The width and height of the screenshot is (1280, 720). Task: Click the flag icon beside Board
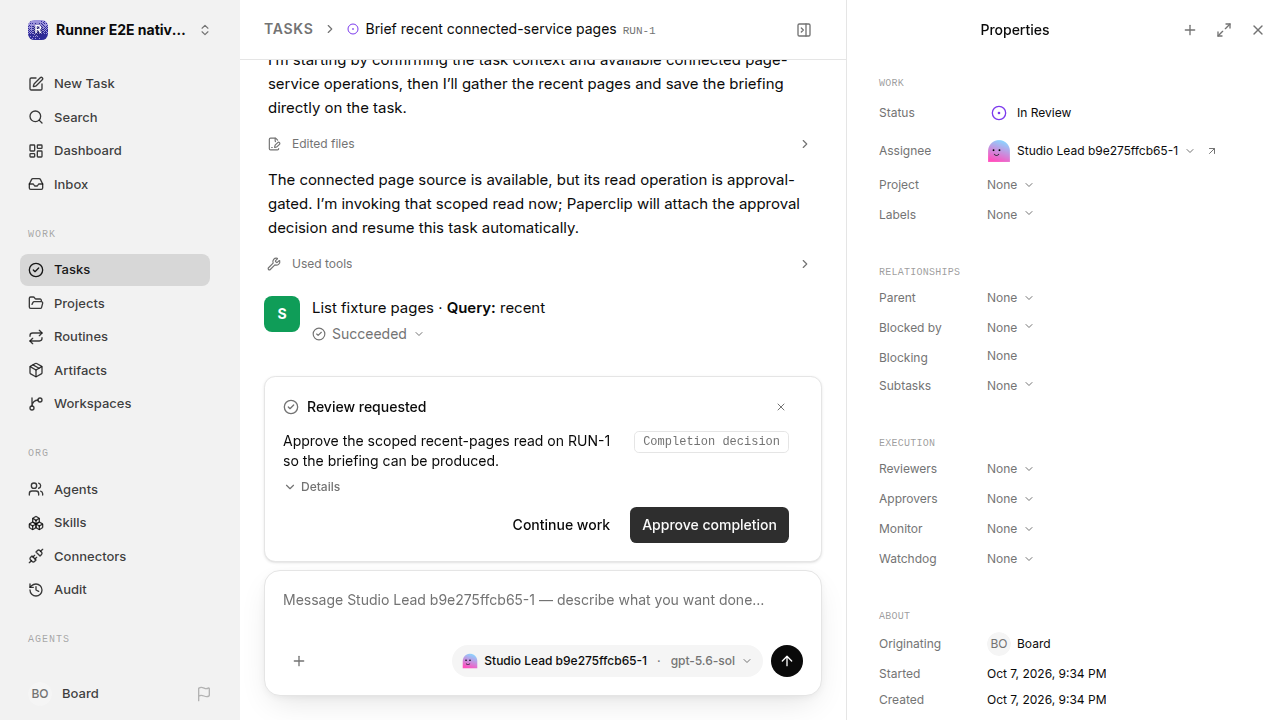tap(204, 694)
